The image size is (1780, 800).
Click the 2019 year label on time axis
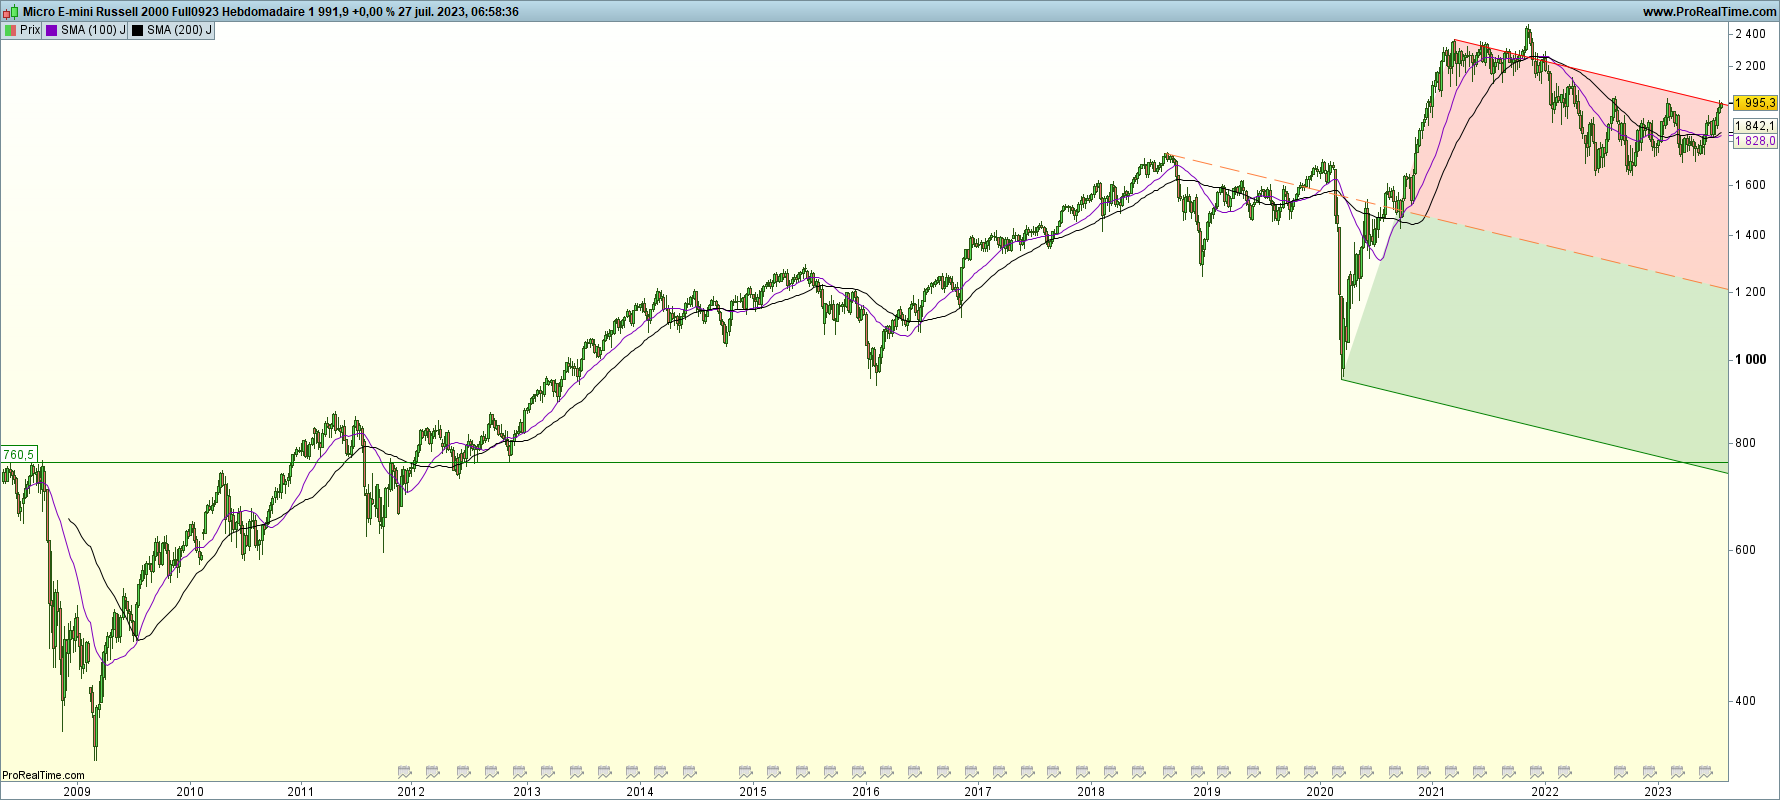point(1207,792)
